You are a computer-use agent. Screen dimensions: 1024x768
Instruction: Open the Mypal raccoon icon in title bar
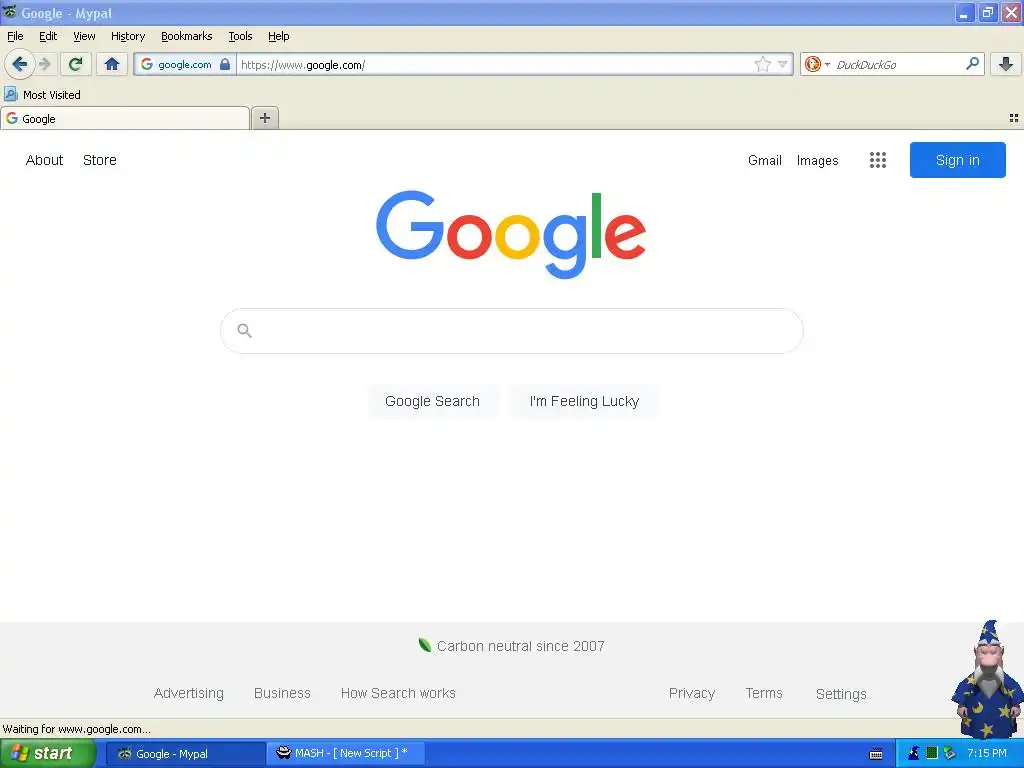(10, 12)
